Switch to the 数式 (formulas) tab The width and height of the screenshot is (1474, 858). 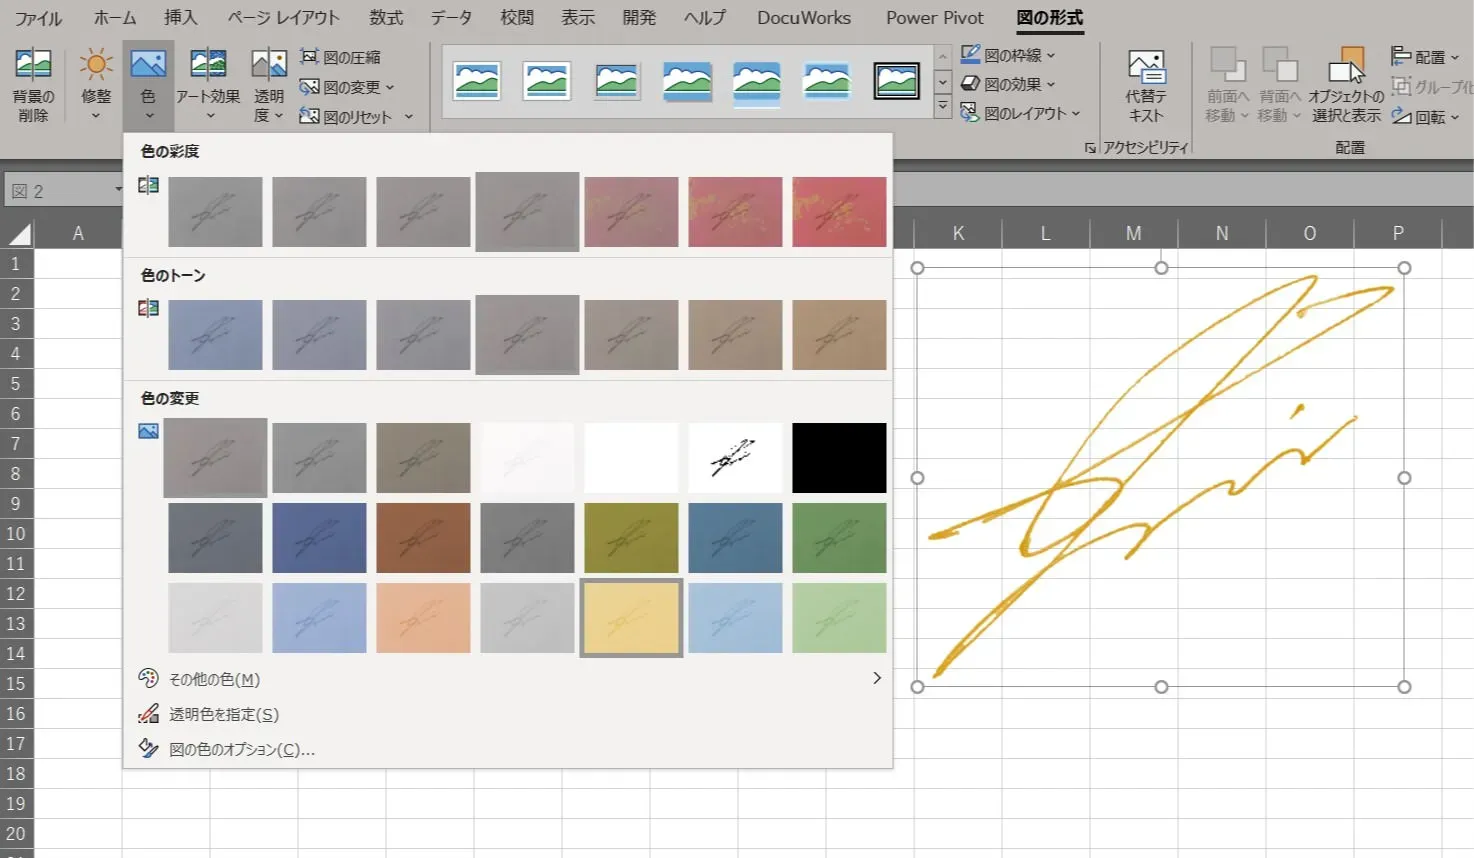(386, 18)
